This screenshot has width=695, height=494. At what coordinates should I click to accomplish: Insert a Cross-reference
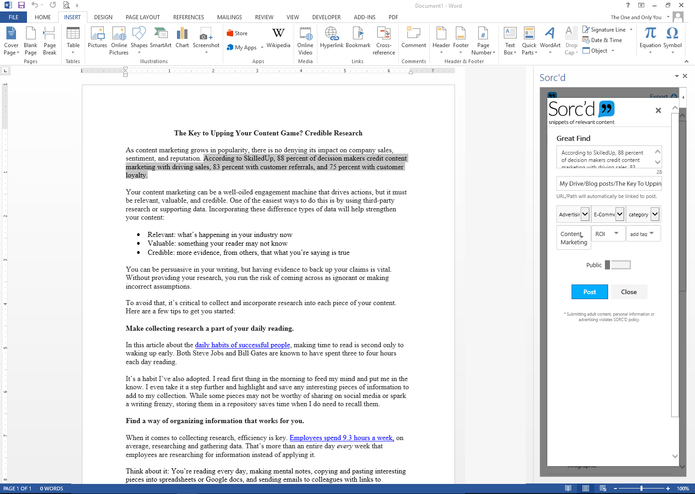pos(384,40)
